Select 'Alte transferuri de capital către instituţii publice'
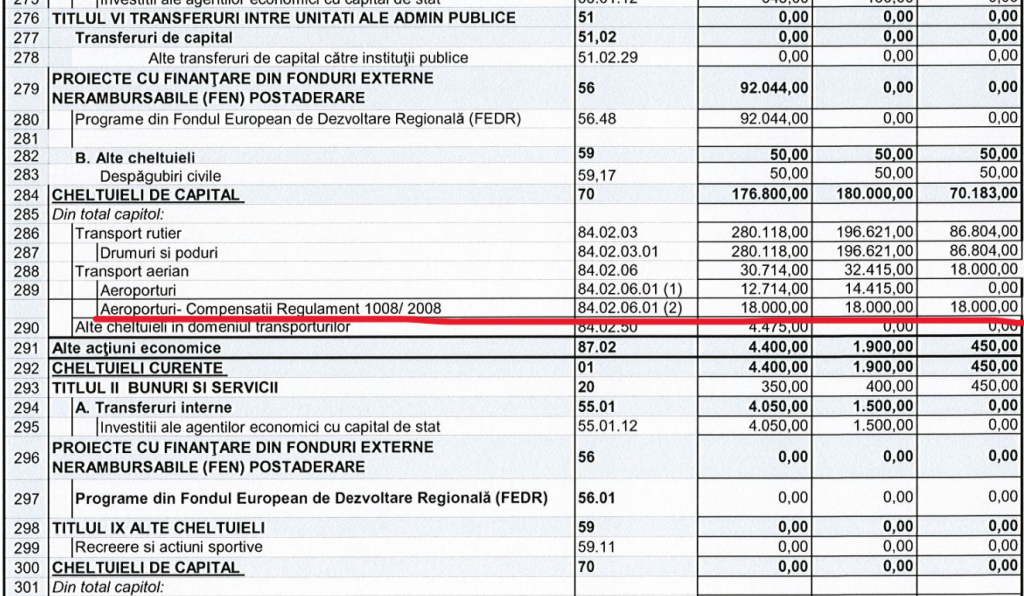 click(x=308, y=58)
